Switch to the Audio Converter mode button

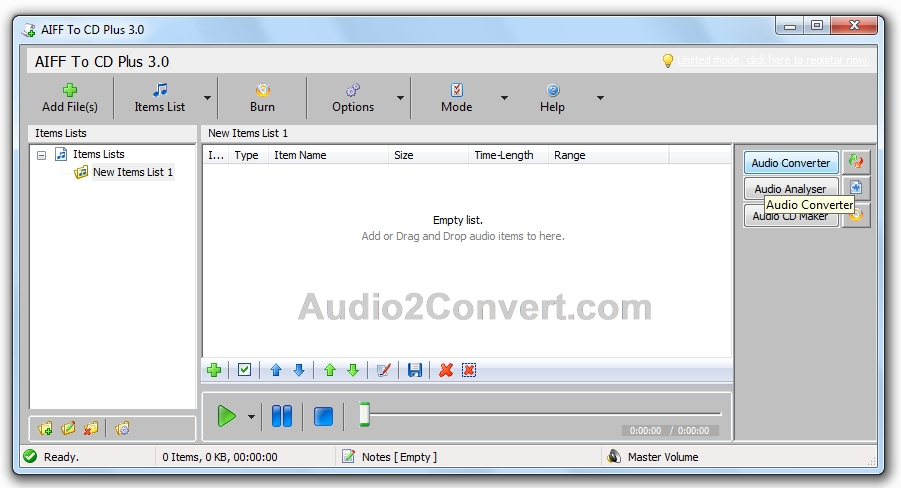coord(791,163)
